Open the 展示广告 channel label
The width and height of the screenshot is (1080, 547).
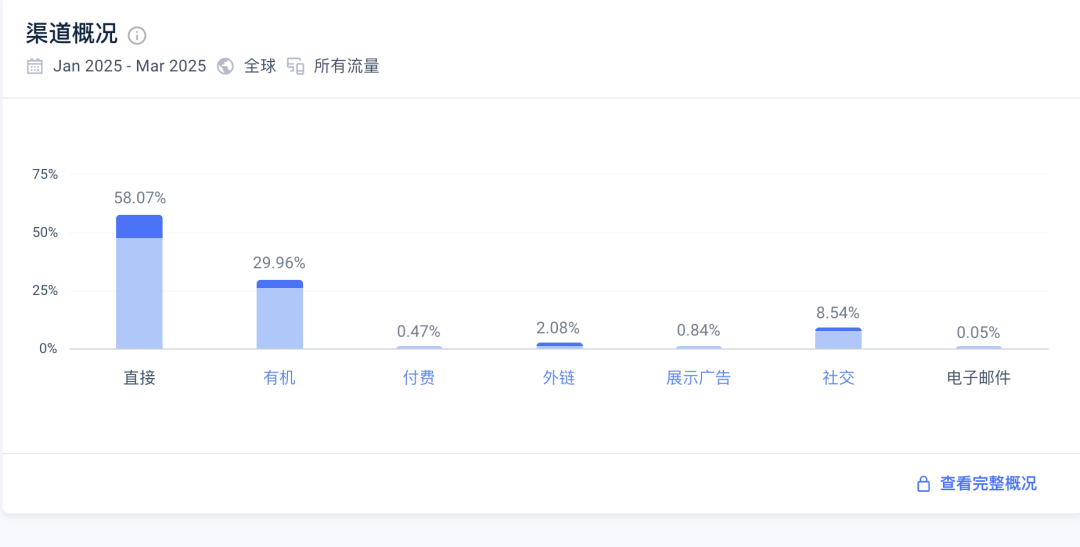point(698,378)
